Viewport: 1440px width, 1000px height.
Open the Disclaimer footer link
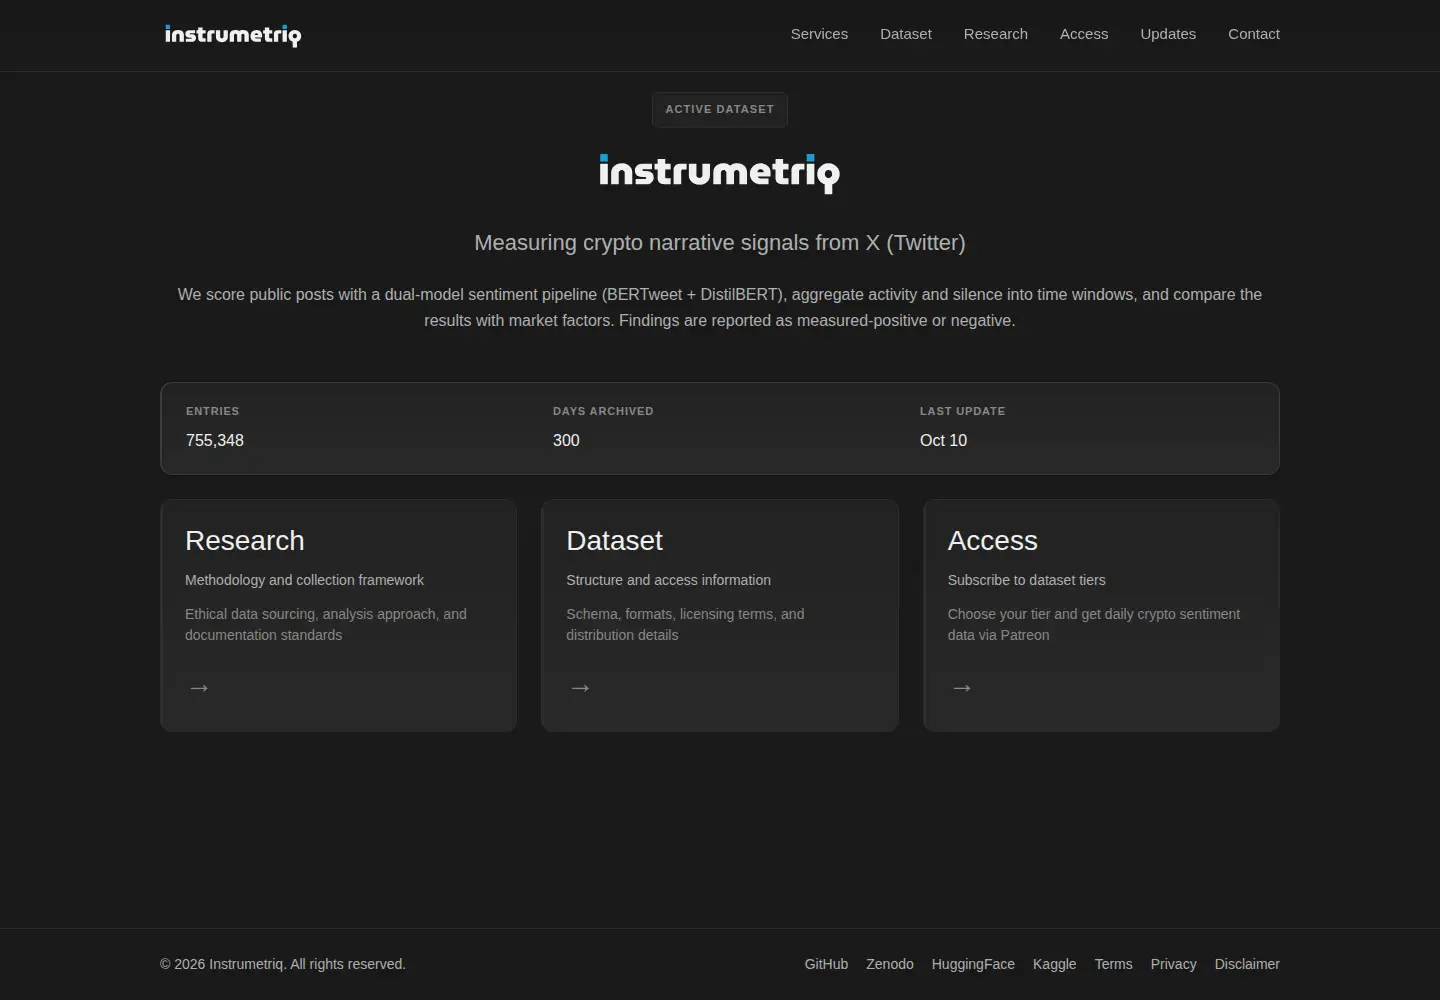pyautogui.click(x=1247, y=964)
